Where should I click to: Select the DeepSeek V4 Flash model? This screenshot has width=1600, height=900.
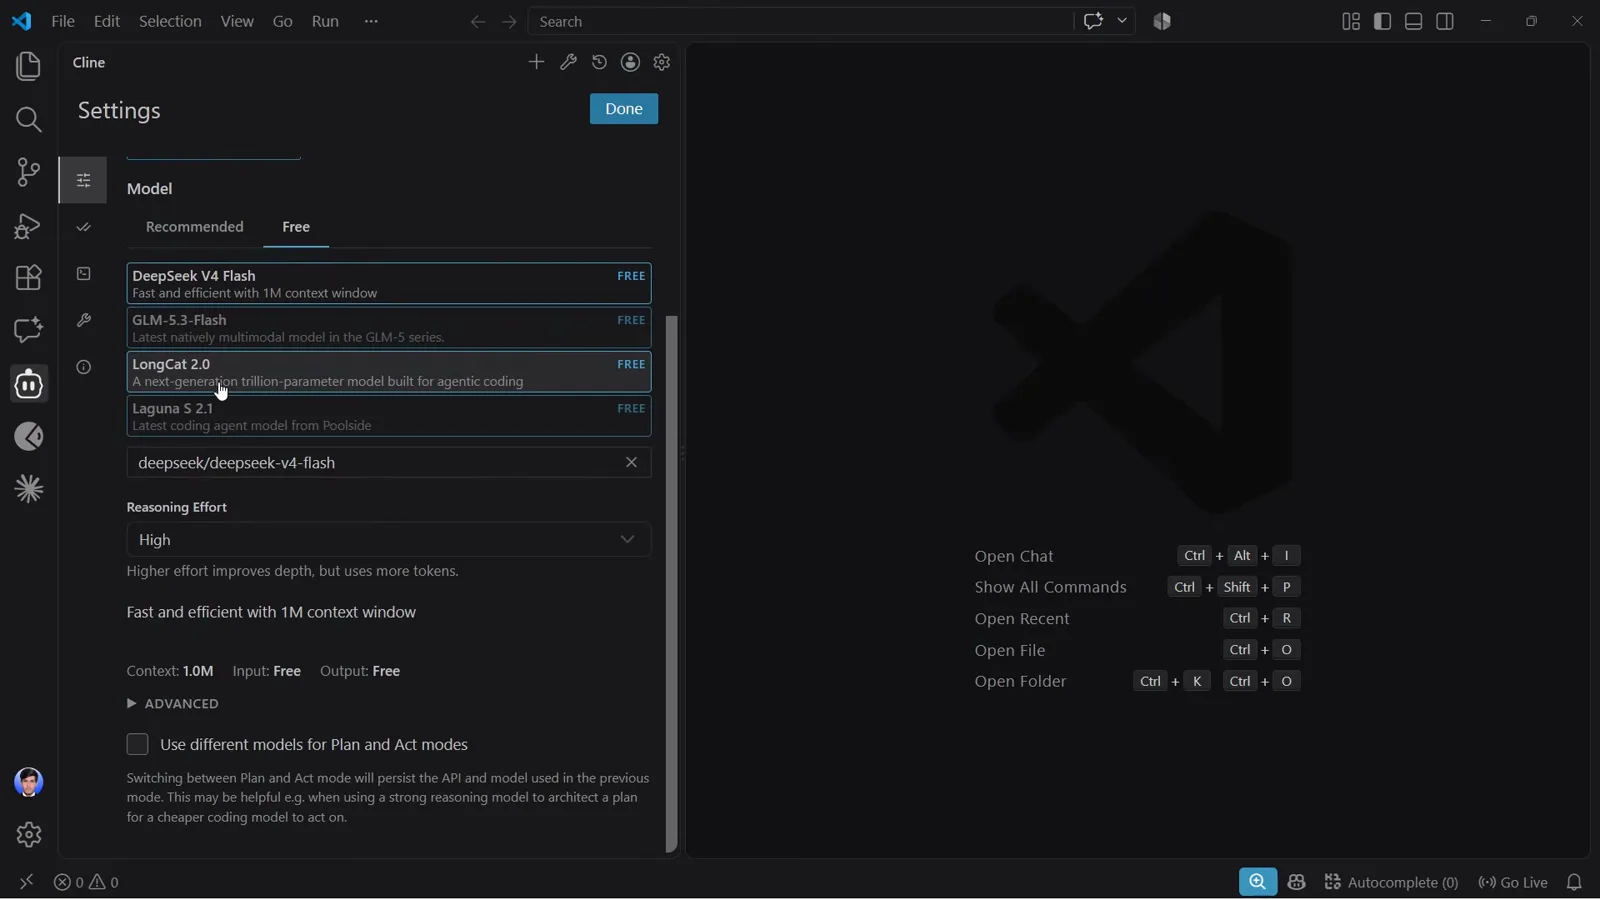[389, 284]
